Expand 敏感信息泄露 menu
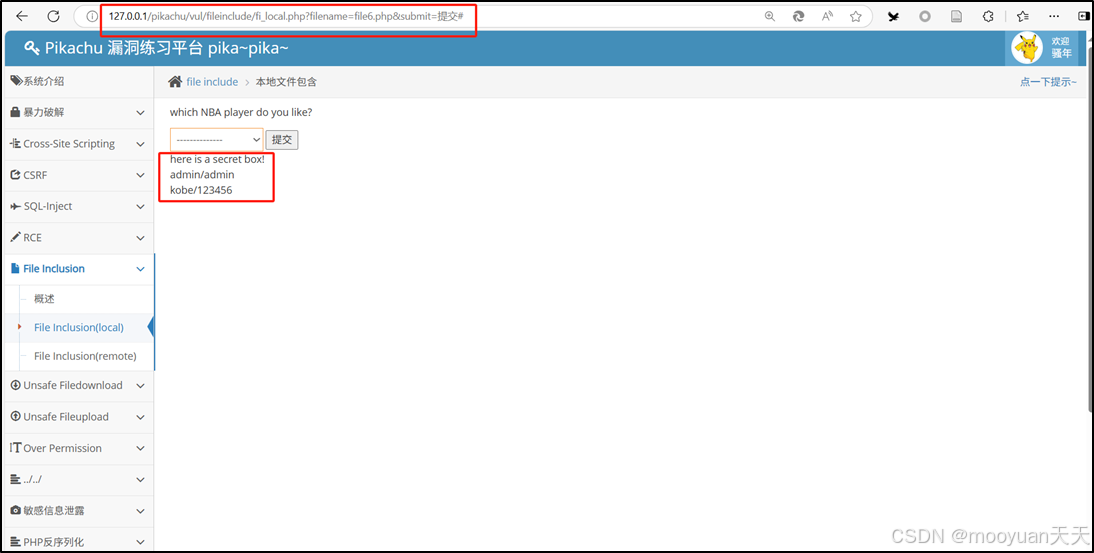 [79, 510]
